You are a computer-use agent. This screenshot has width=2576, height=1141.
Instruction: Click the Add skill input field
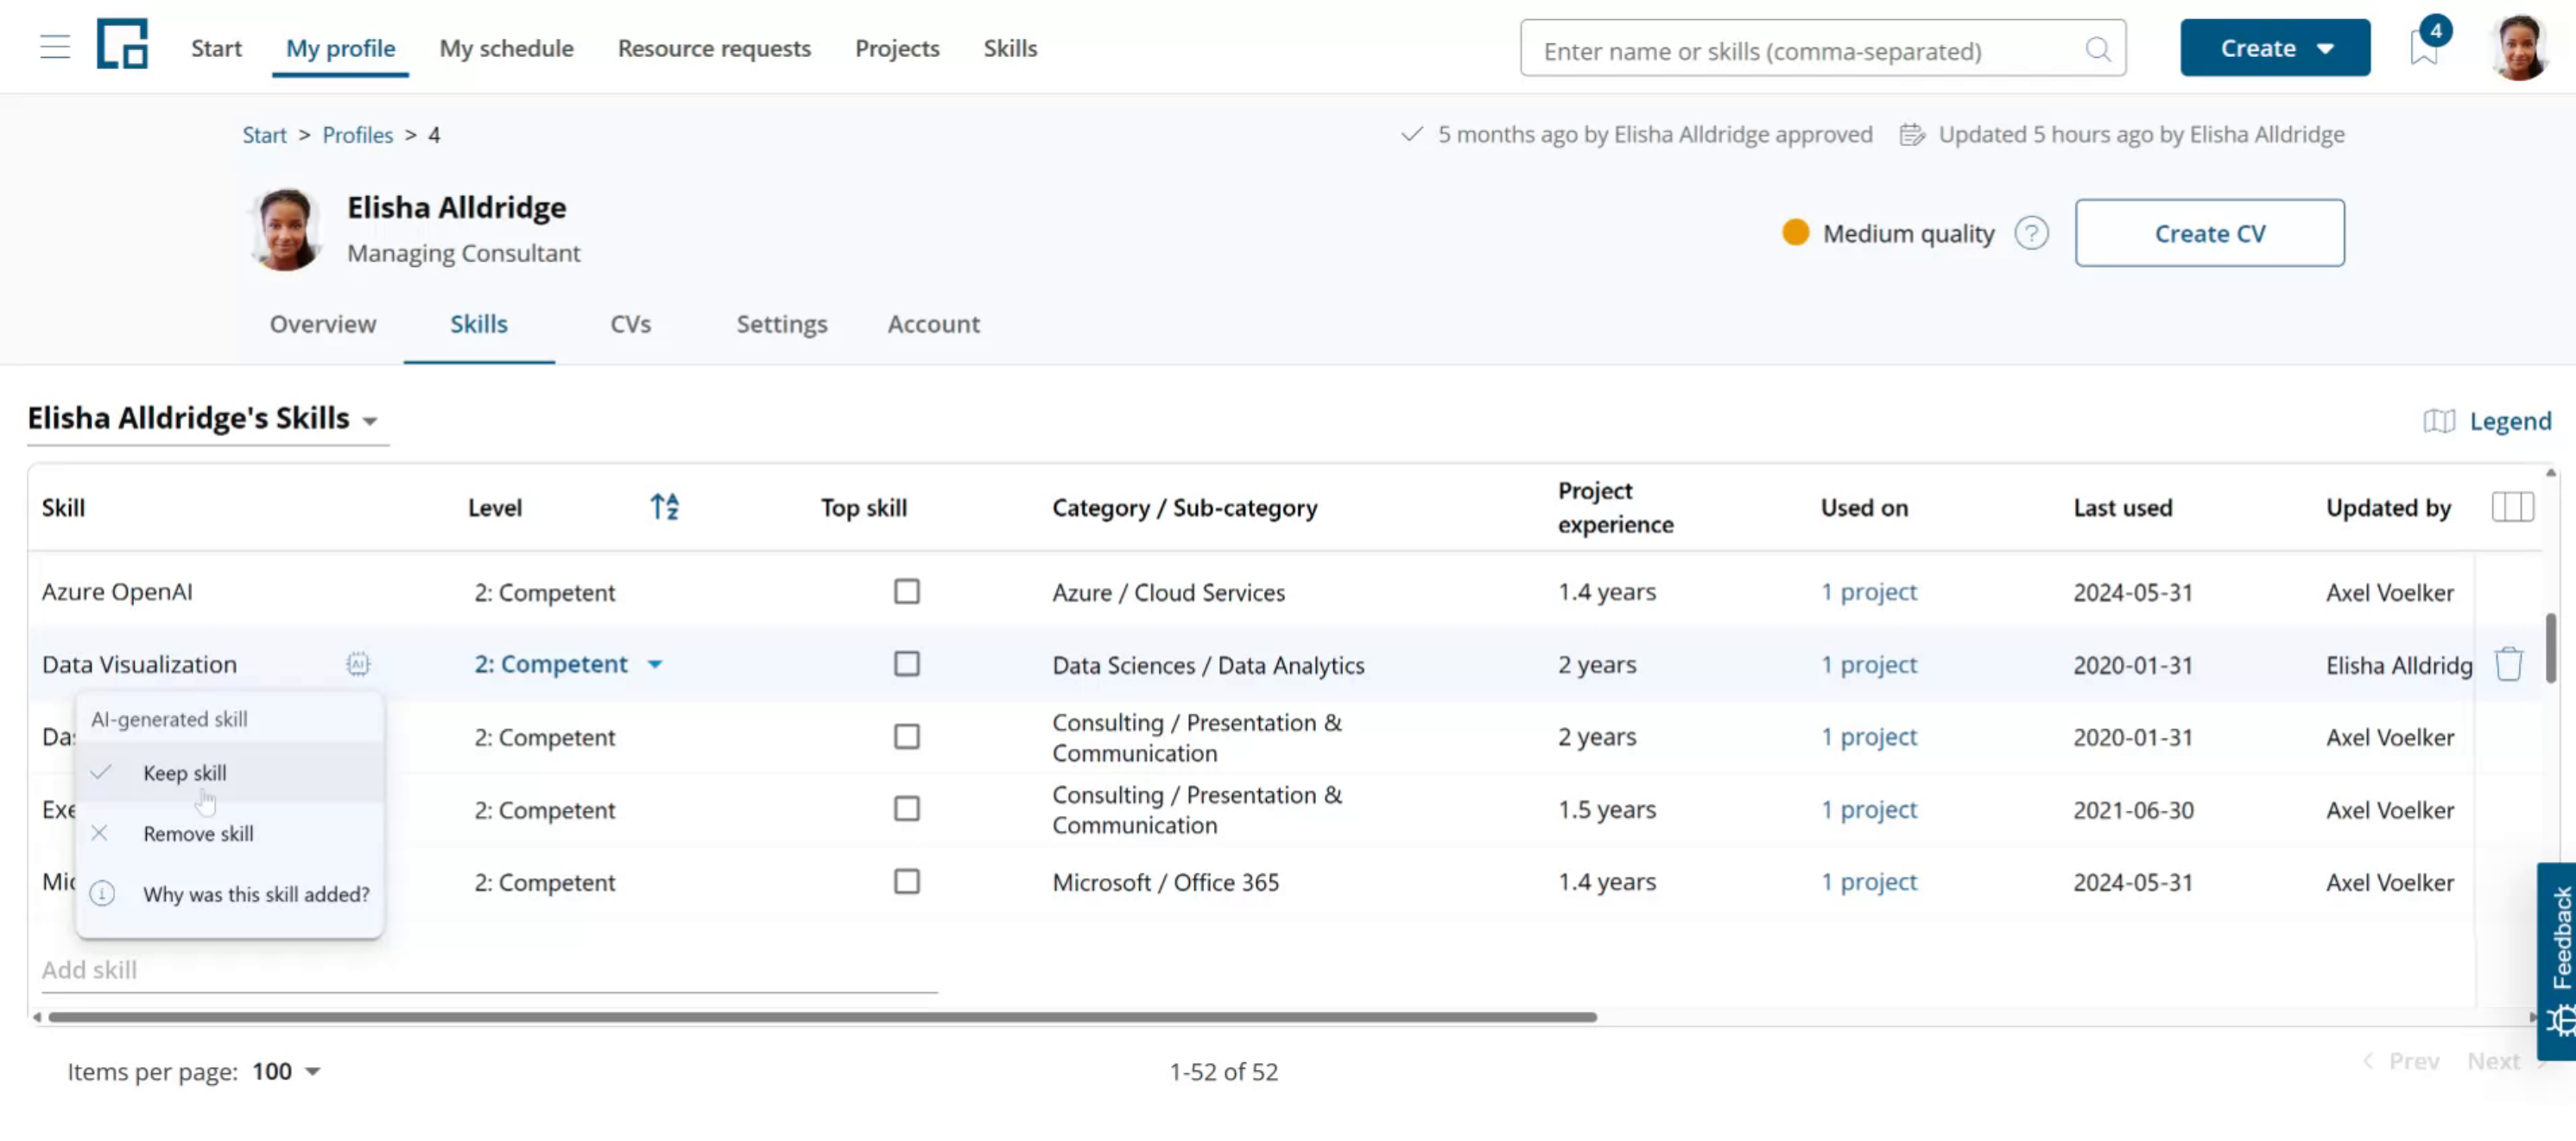coord(489,969)
